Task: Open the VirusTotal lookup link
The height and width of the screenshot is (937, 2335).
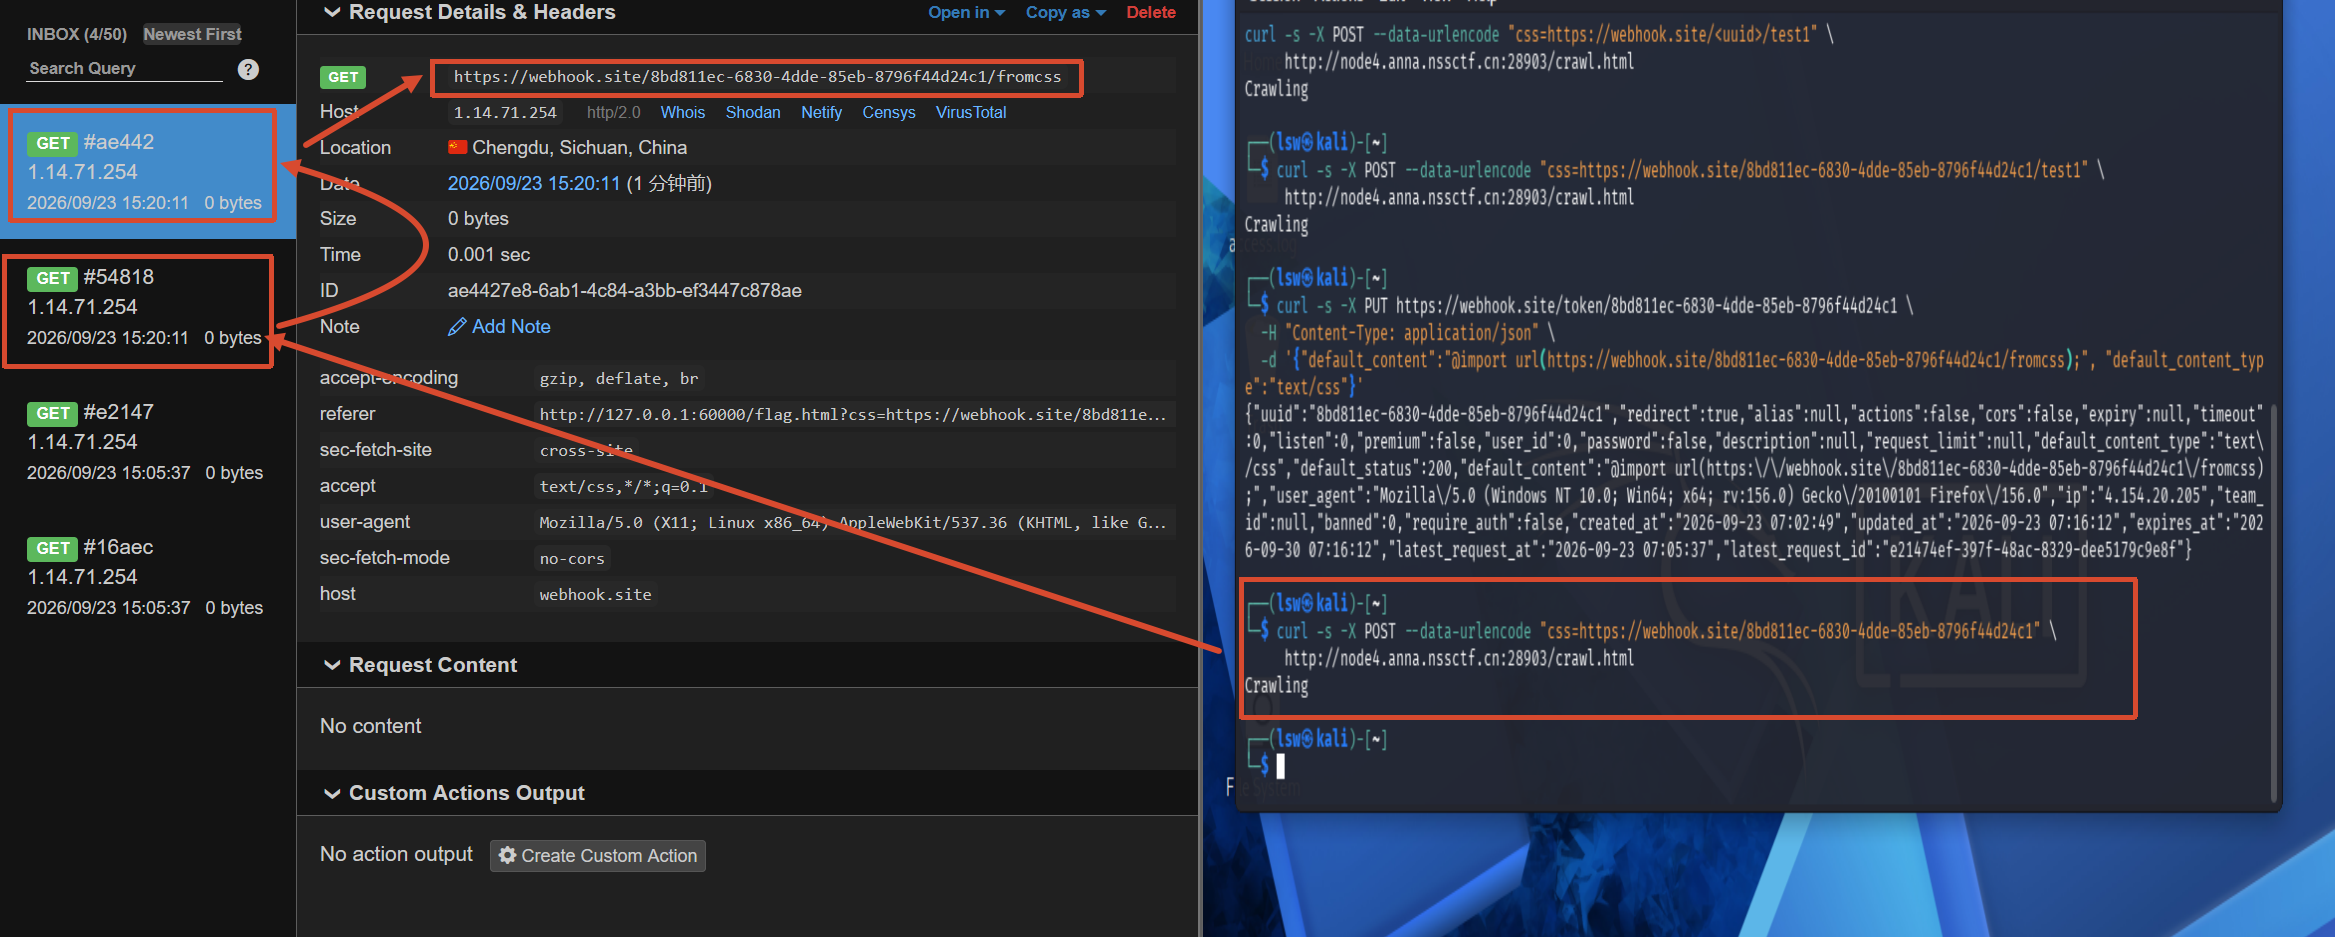Action: [x=971, y=112]
